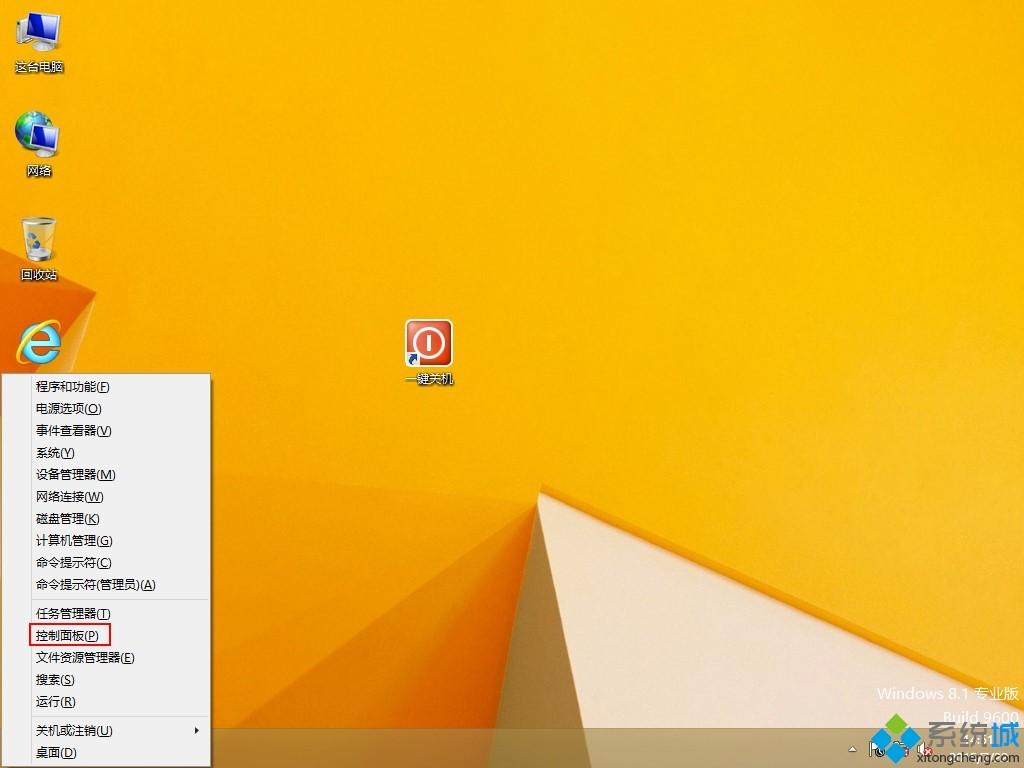Choose 程序和功能(F) in the menu

73,387
